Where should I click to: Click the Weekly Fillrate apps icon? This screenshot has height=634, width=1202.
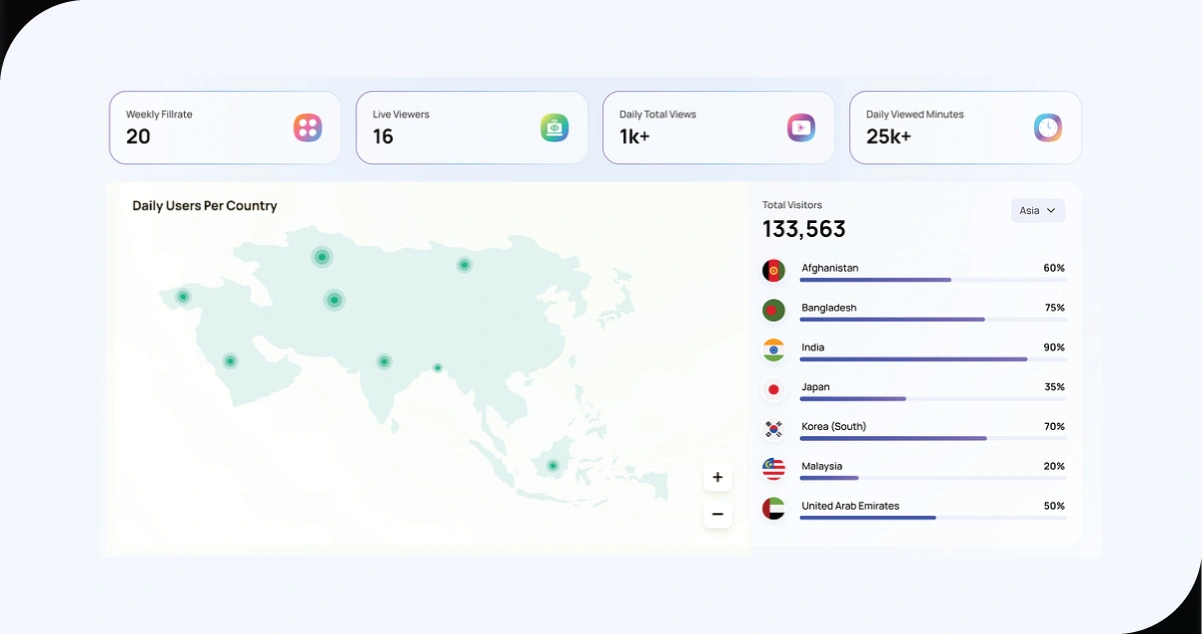(307, 127)
